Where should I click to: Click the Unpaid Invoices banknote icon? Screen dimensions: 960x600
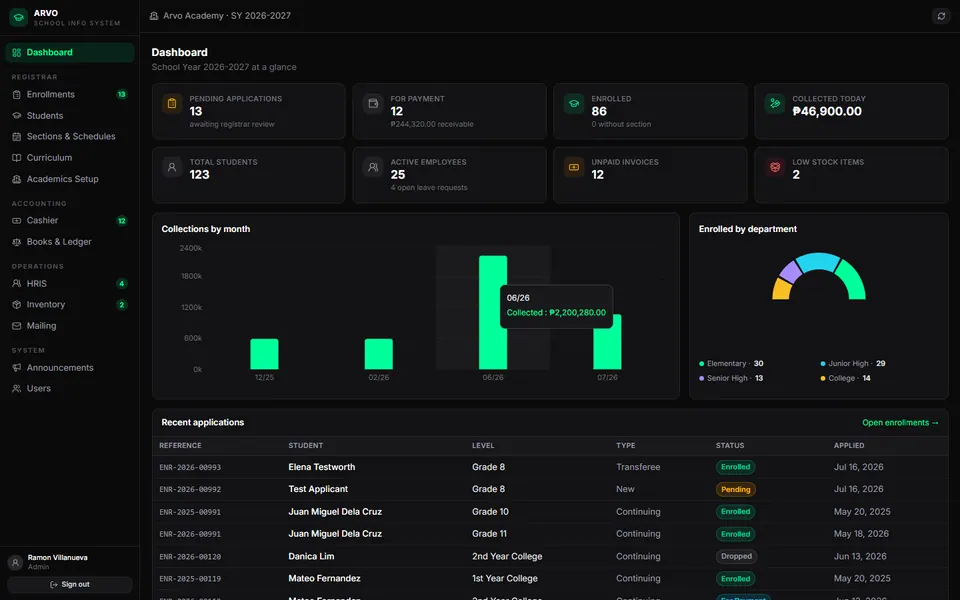(574, 167)
